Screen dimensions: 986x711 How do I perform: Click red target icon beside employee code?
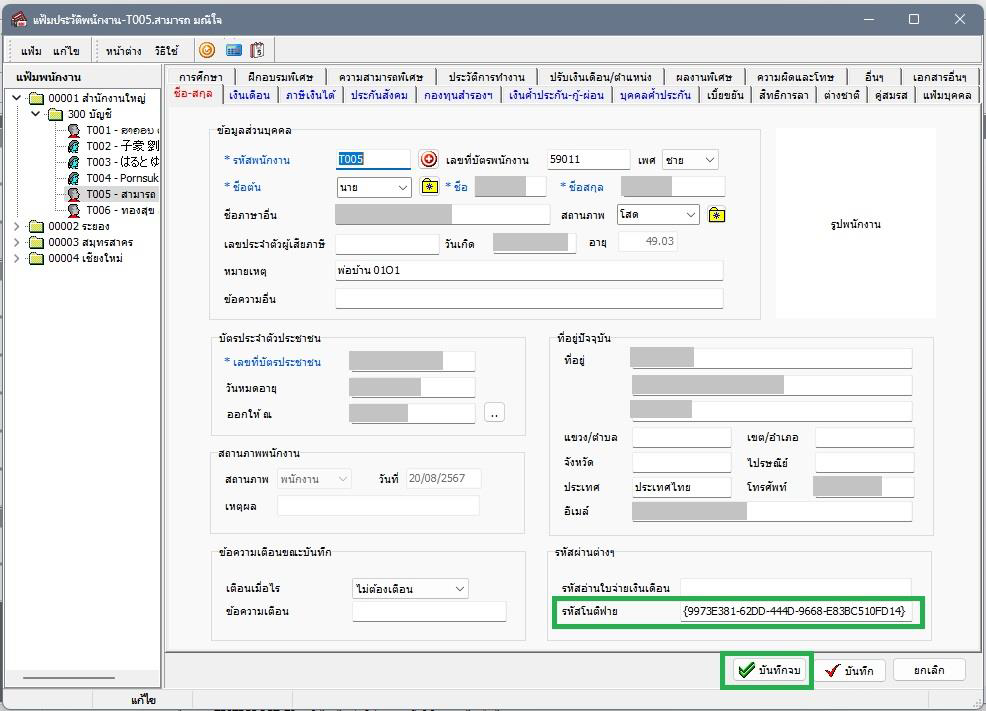428,160
